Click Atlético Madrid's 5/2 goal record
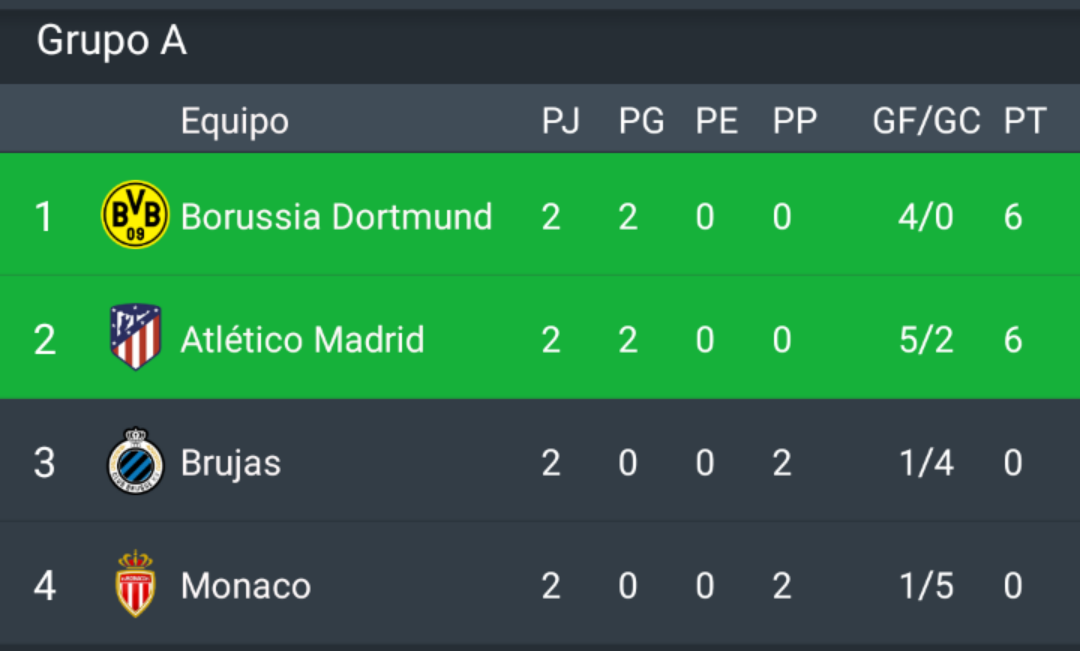Viewport: 1080px width, 651px height. point(926,340)
